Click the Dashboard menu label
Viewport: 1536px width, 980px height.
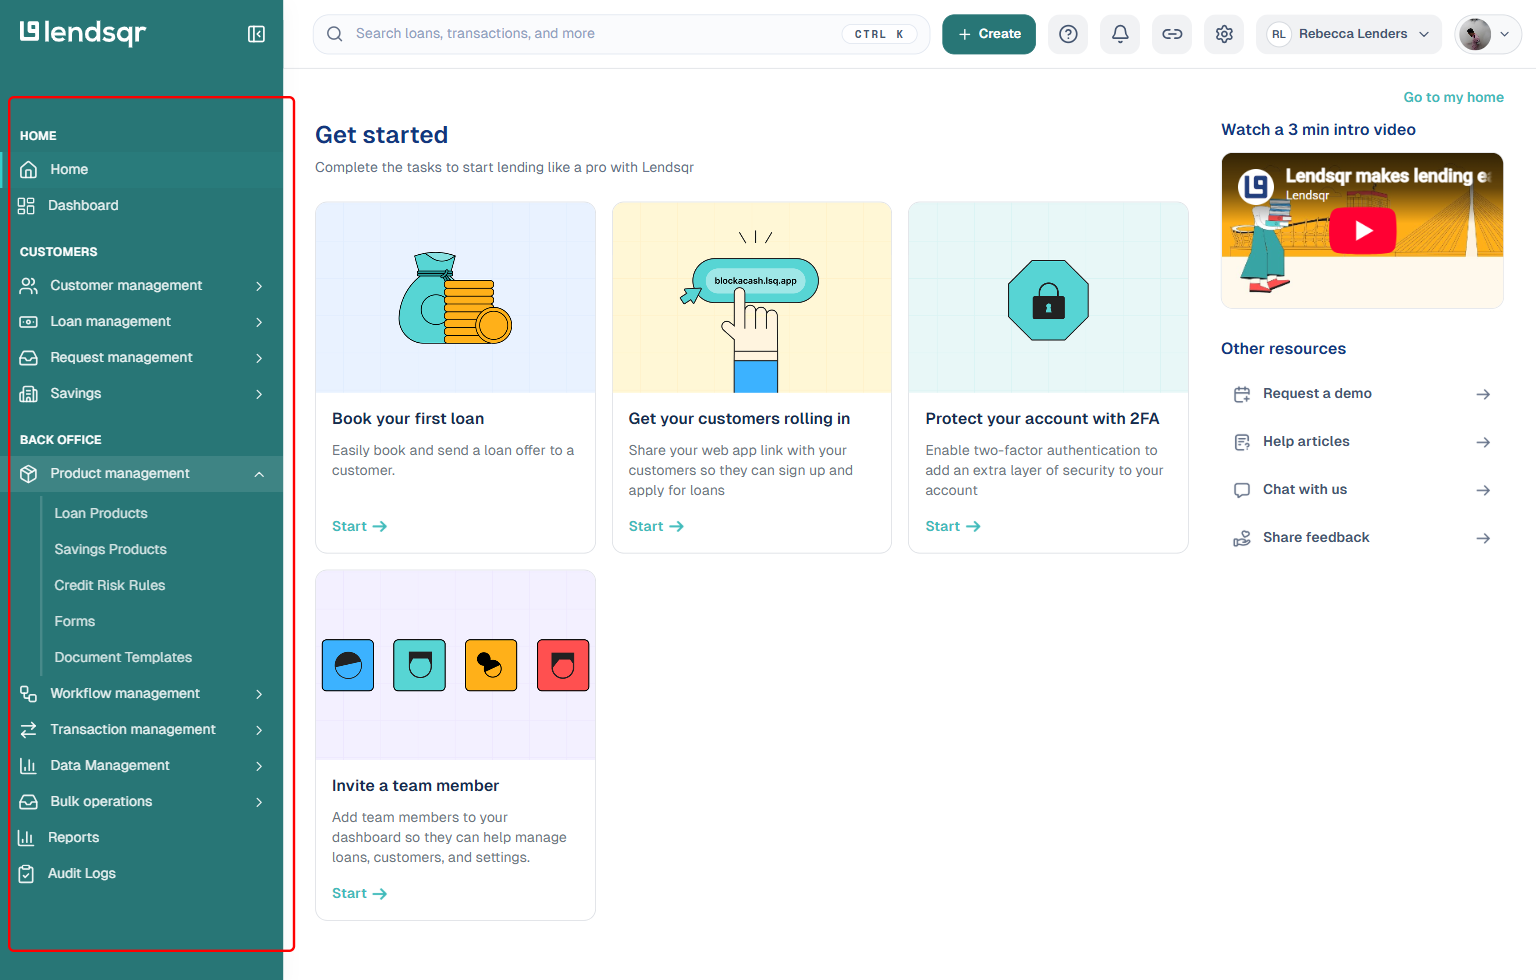point(83,205)
